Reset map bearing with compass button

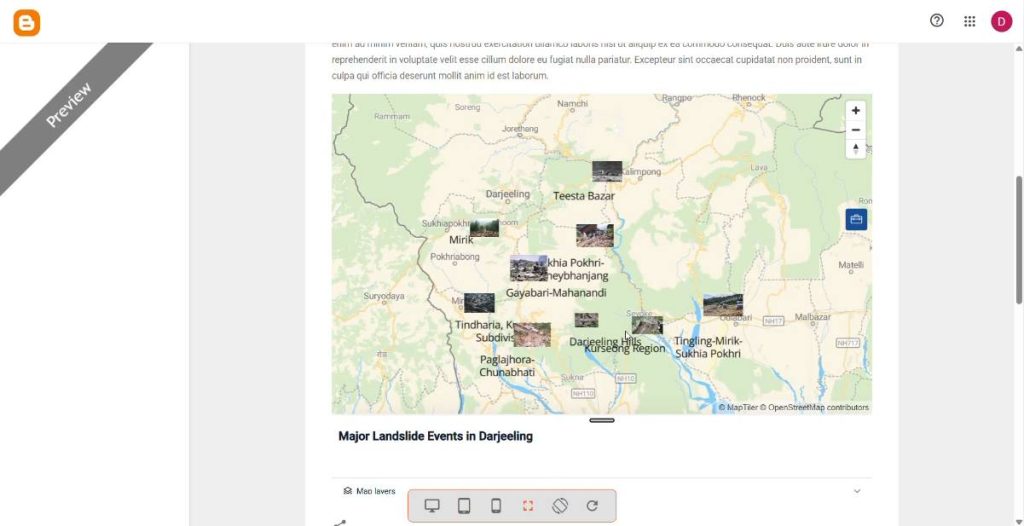coord(856,148)
